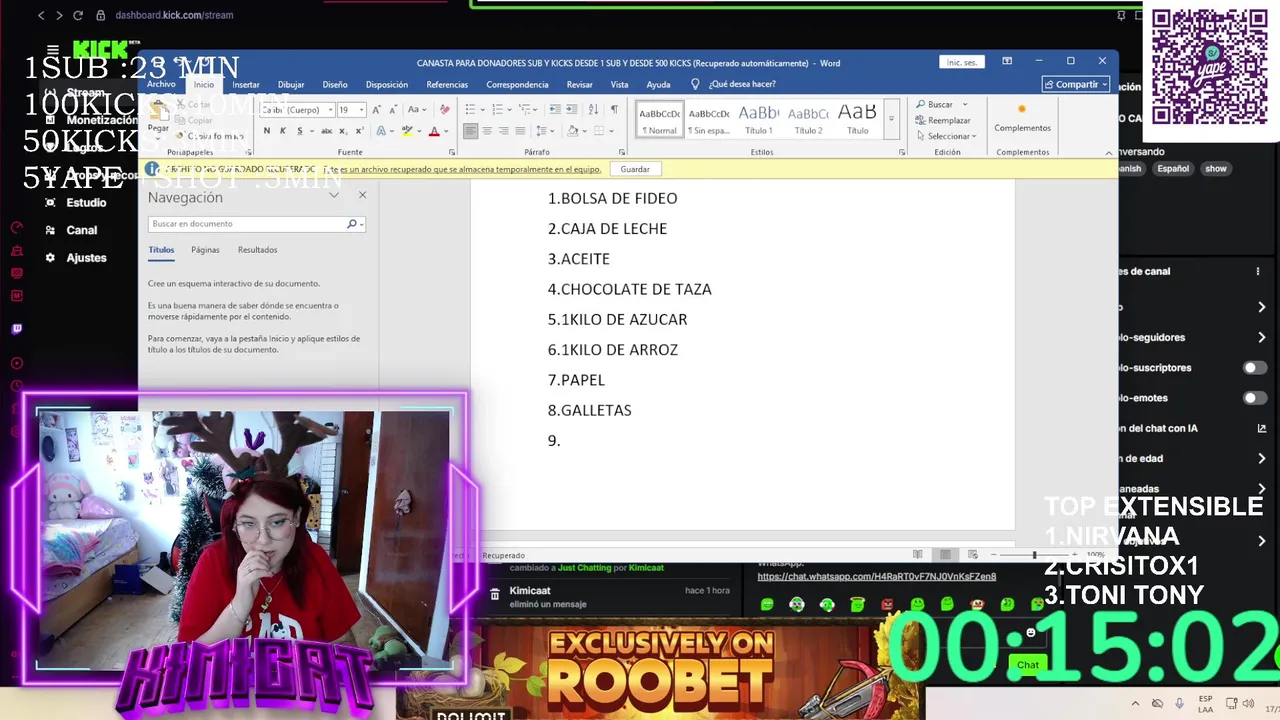
Task: Switch to Web Layout view in status bar
Action: (971, 555)
